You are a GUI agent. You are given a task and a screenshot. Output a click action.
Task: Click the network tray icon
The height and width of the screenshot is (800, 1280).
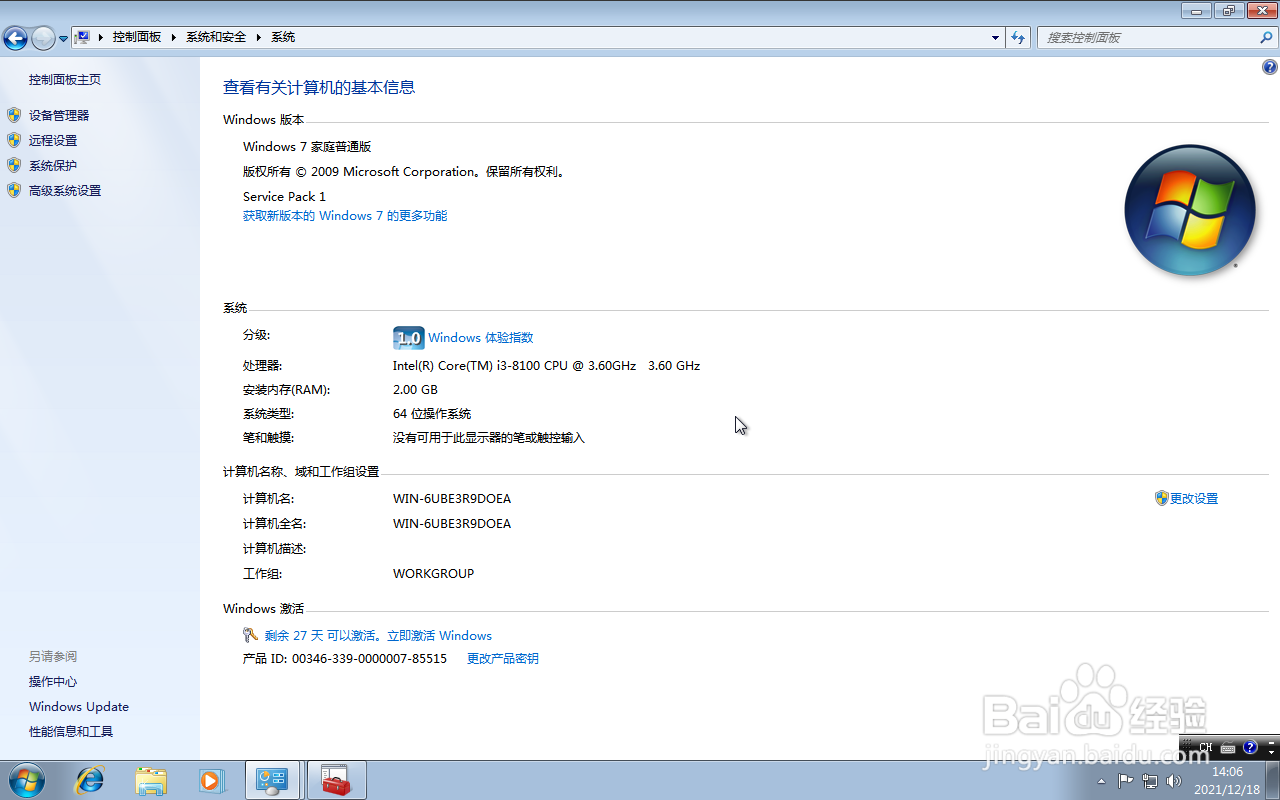tap(1150, 781)
